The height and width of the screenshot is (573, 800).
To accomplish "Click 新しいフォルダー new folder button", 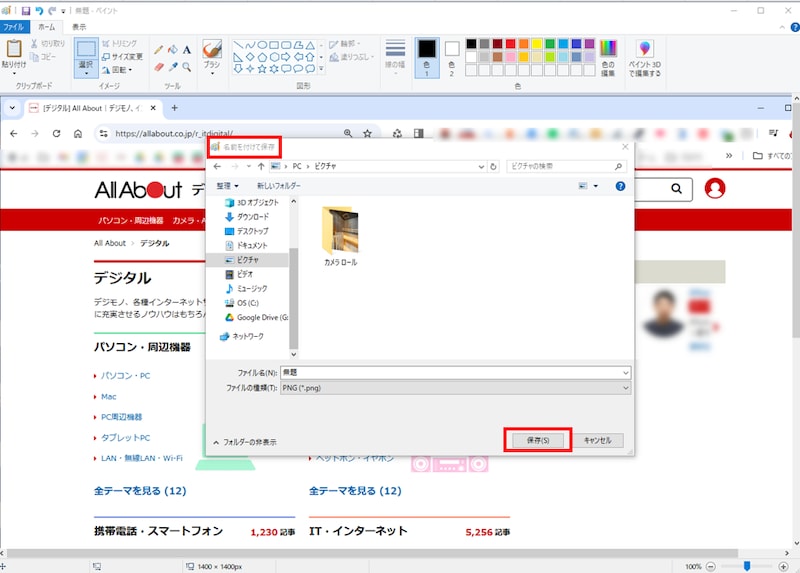I will [x=279, y=186].
